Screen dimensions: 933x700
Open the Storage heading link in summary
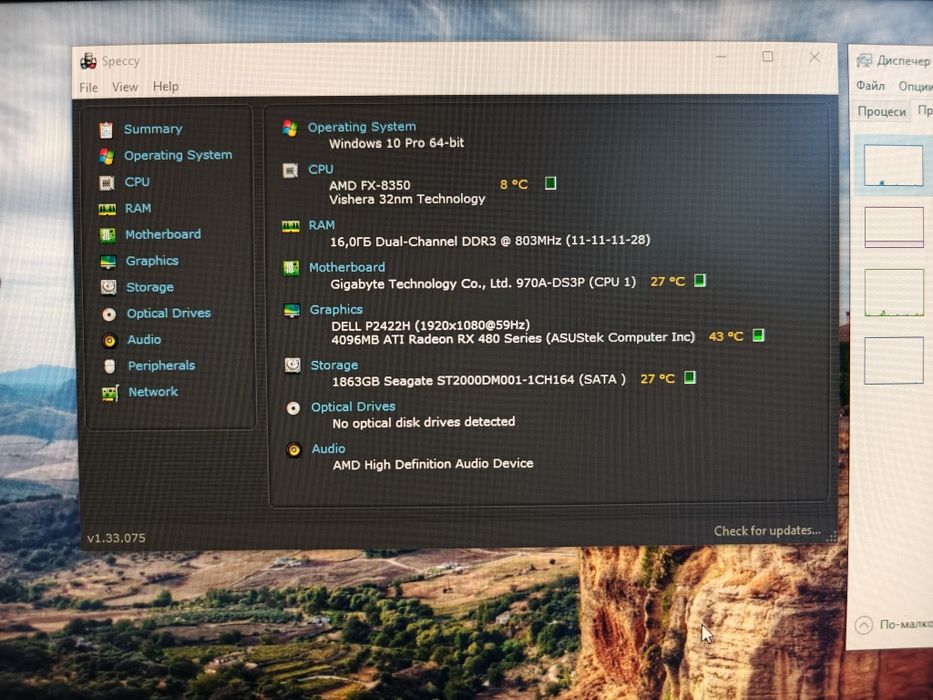(334, 365)
